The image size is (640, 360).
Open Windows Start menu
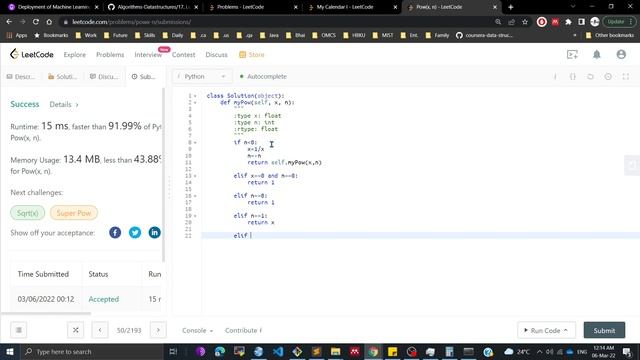click(9, 351)
